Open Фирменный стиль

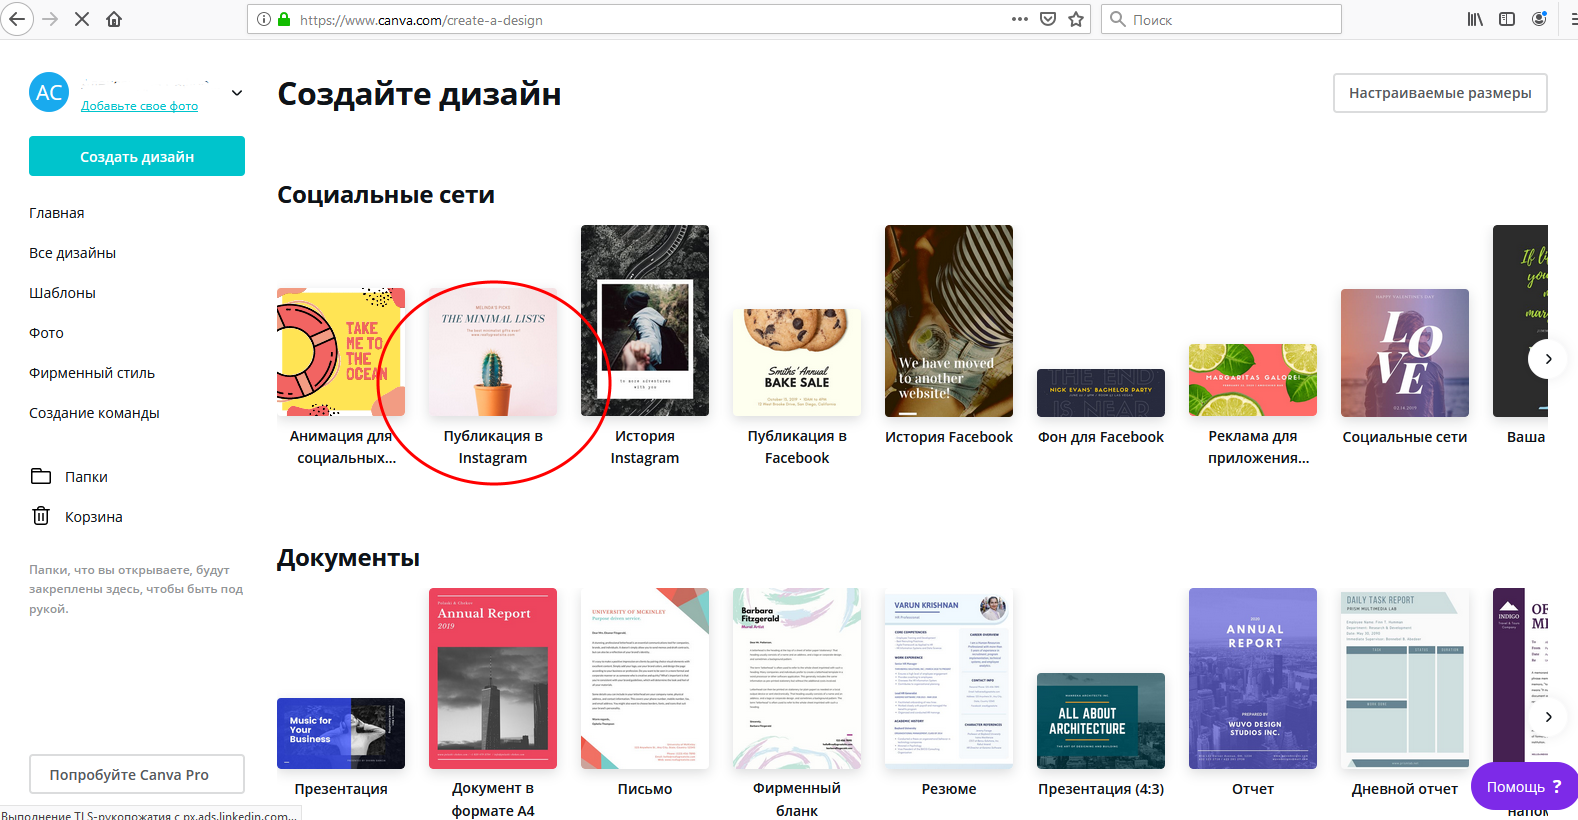pos(92,373)
